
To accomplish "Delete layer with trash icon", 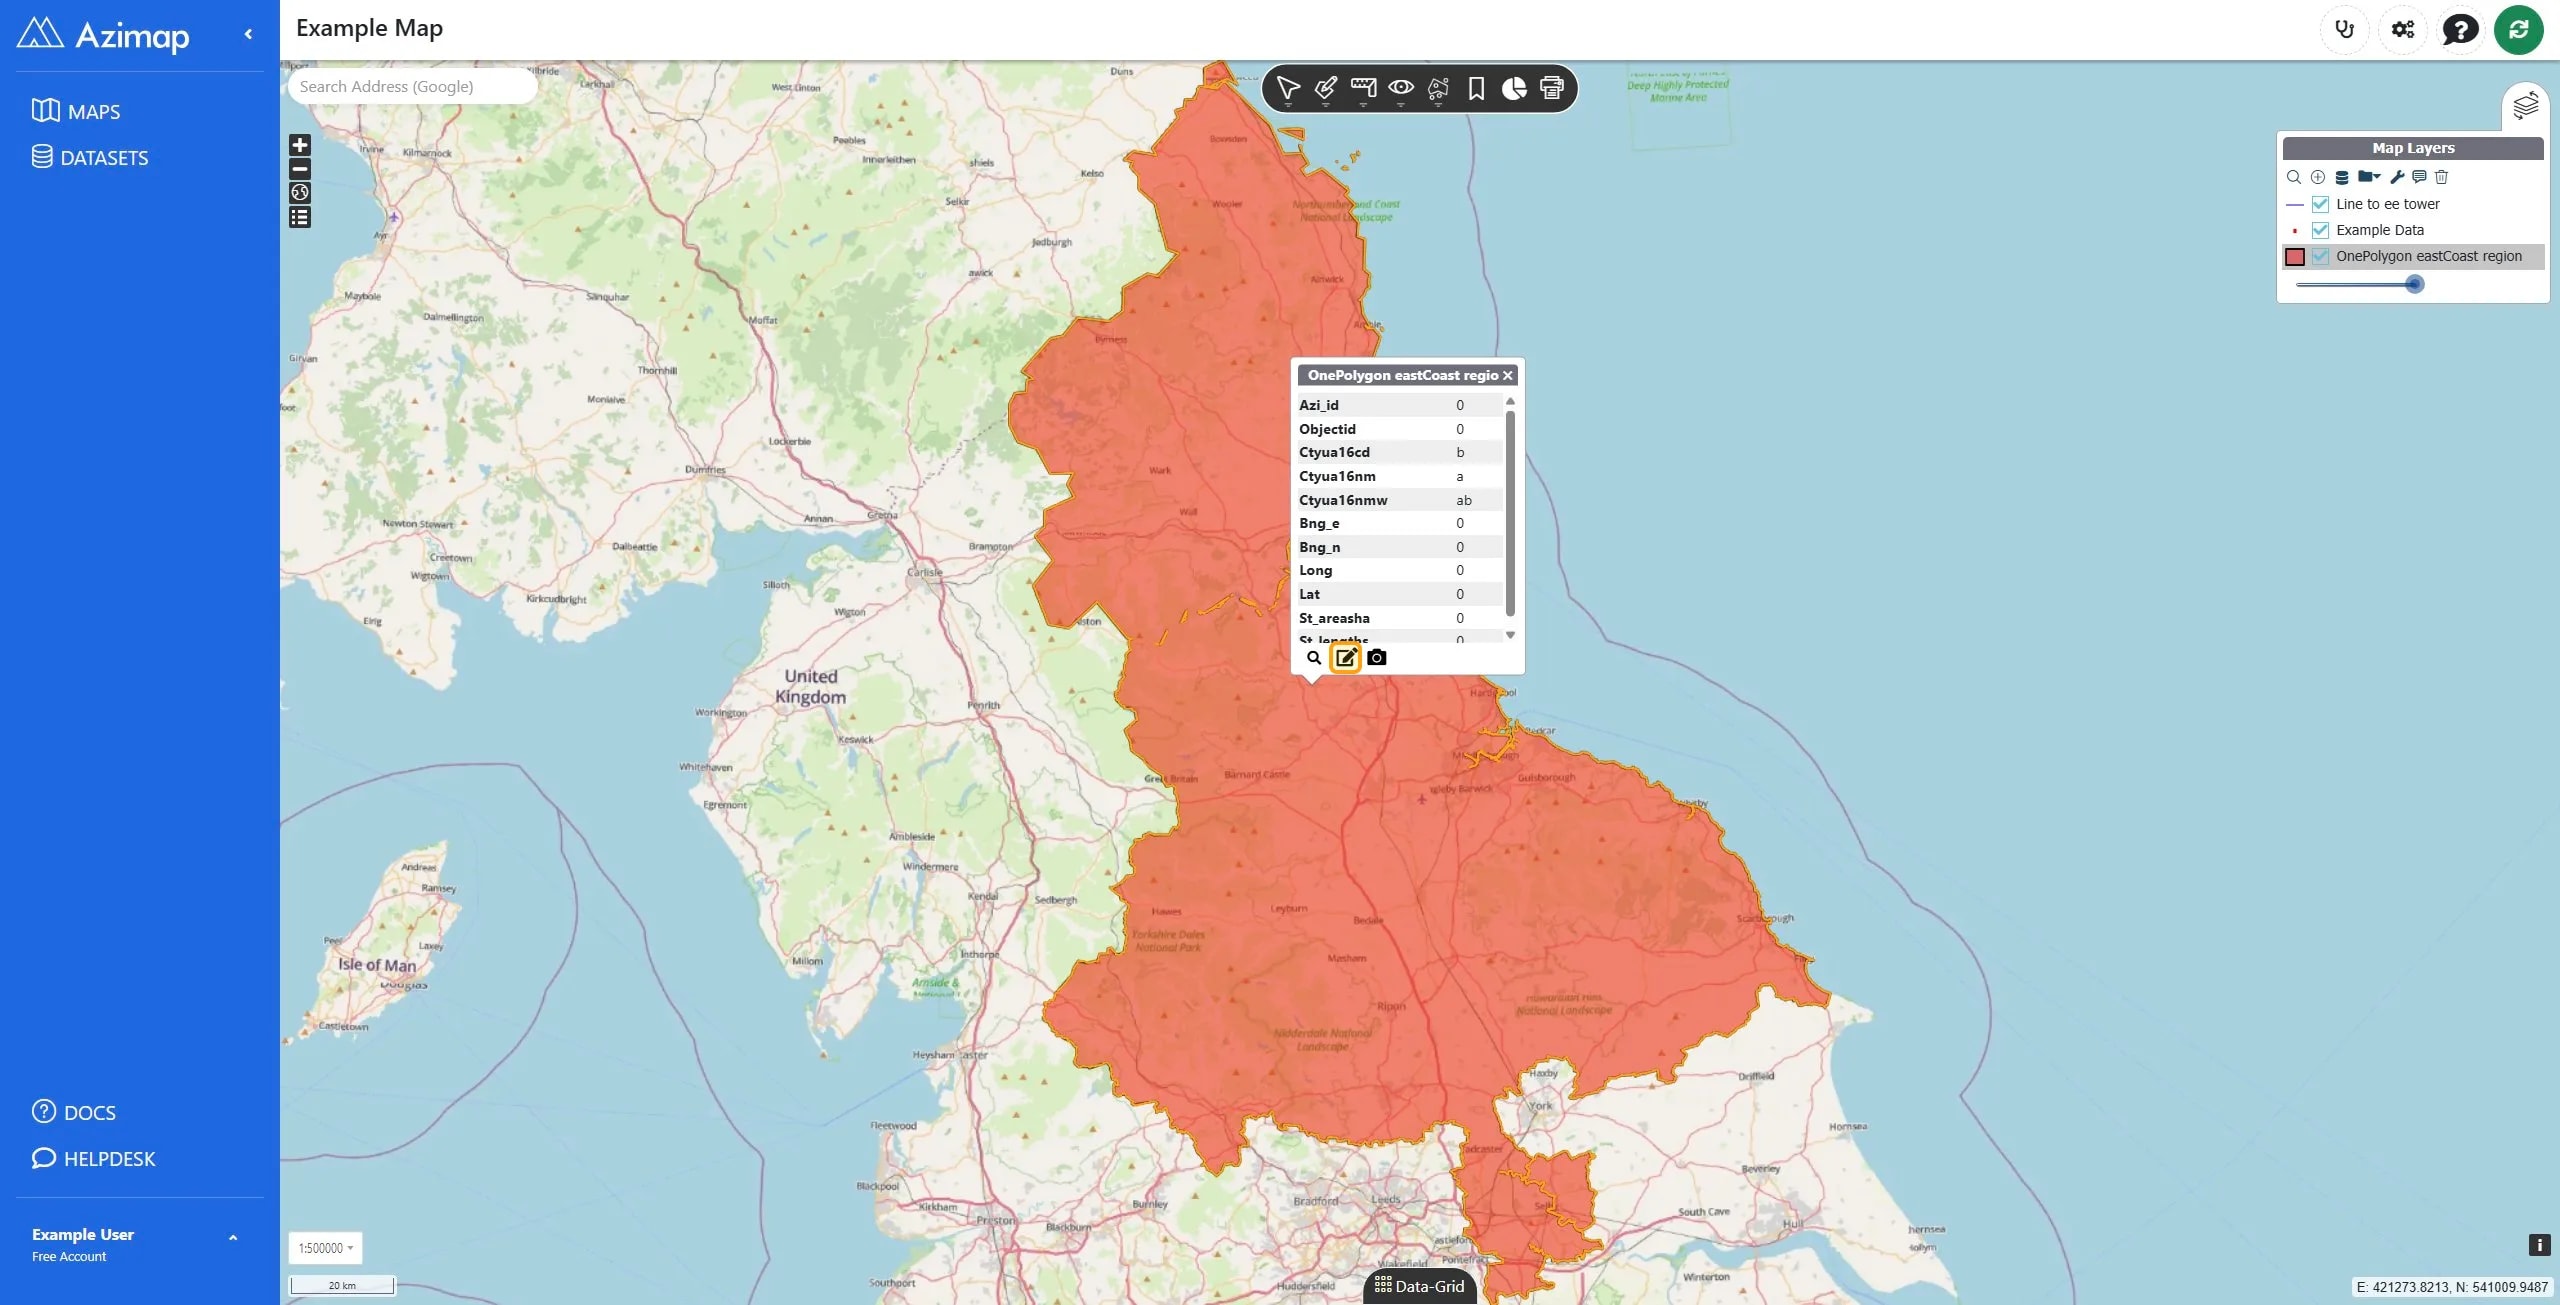I will tap(2441, 177).
